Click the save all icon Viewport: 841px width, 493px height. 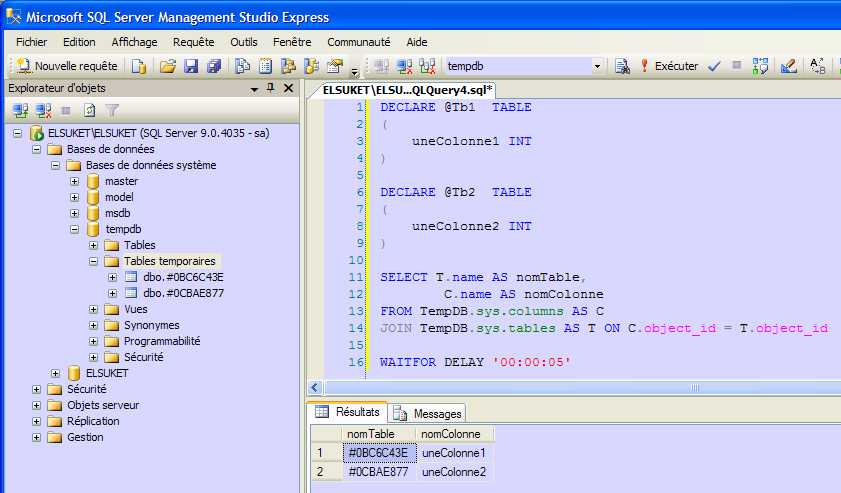point(214,66)
